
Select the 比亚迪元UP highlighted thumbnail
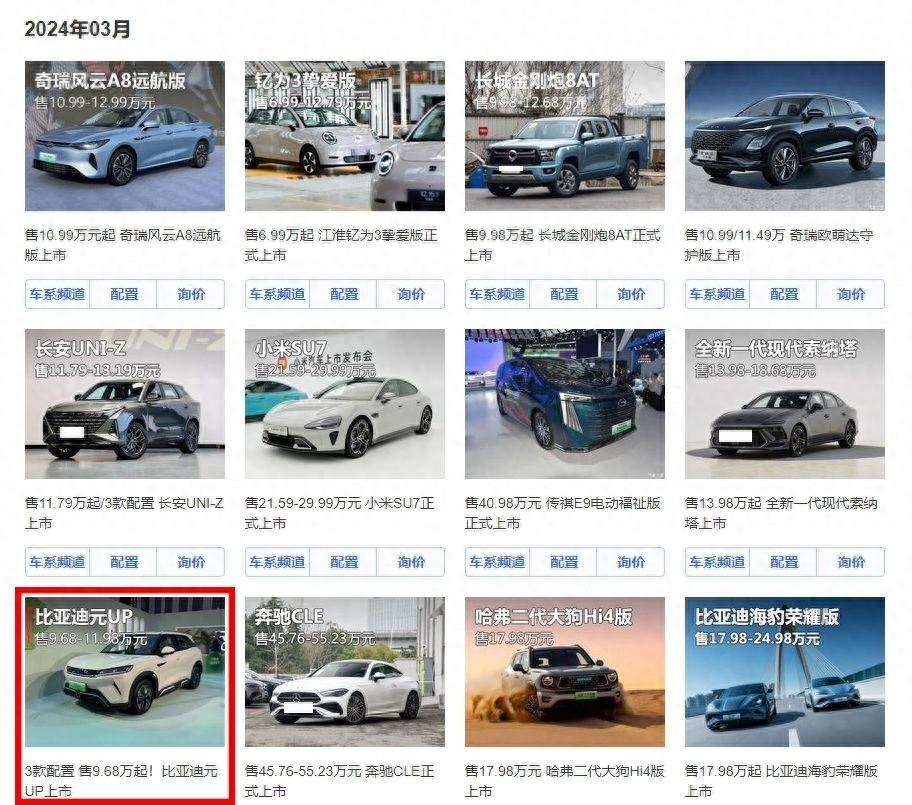click(x=124, y=672)
